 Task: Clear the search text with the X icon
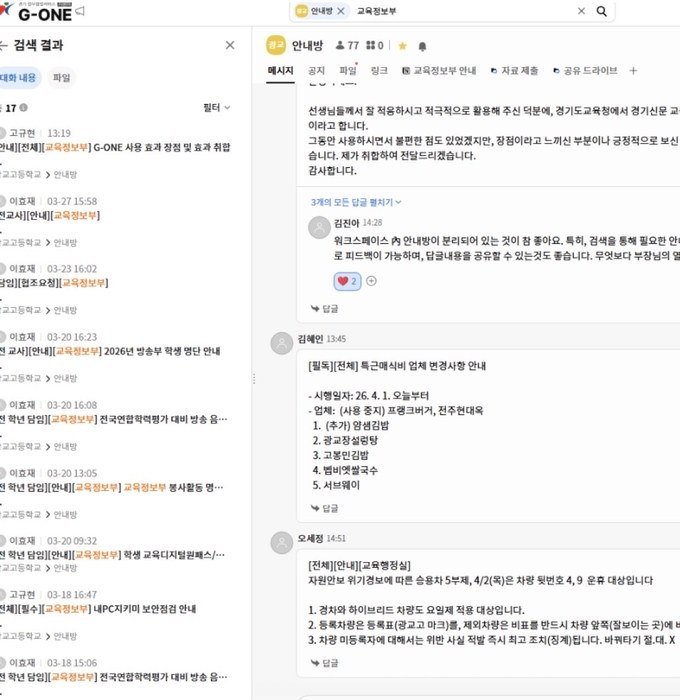point(581,11)
